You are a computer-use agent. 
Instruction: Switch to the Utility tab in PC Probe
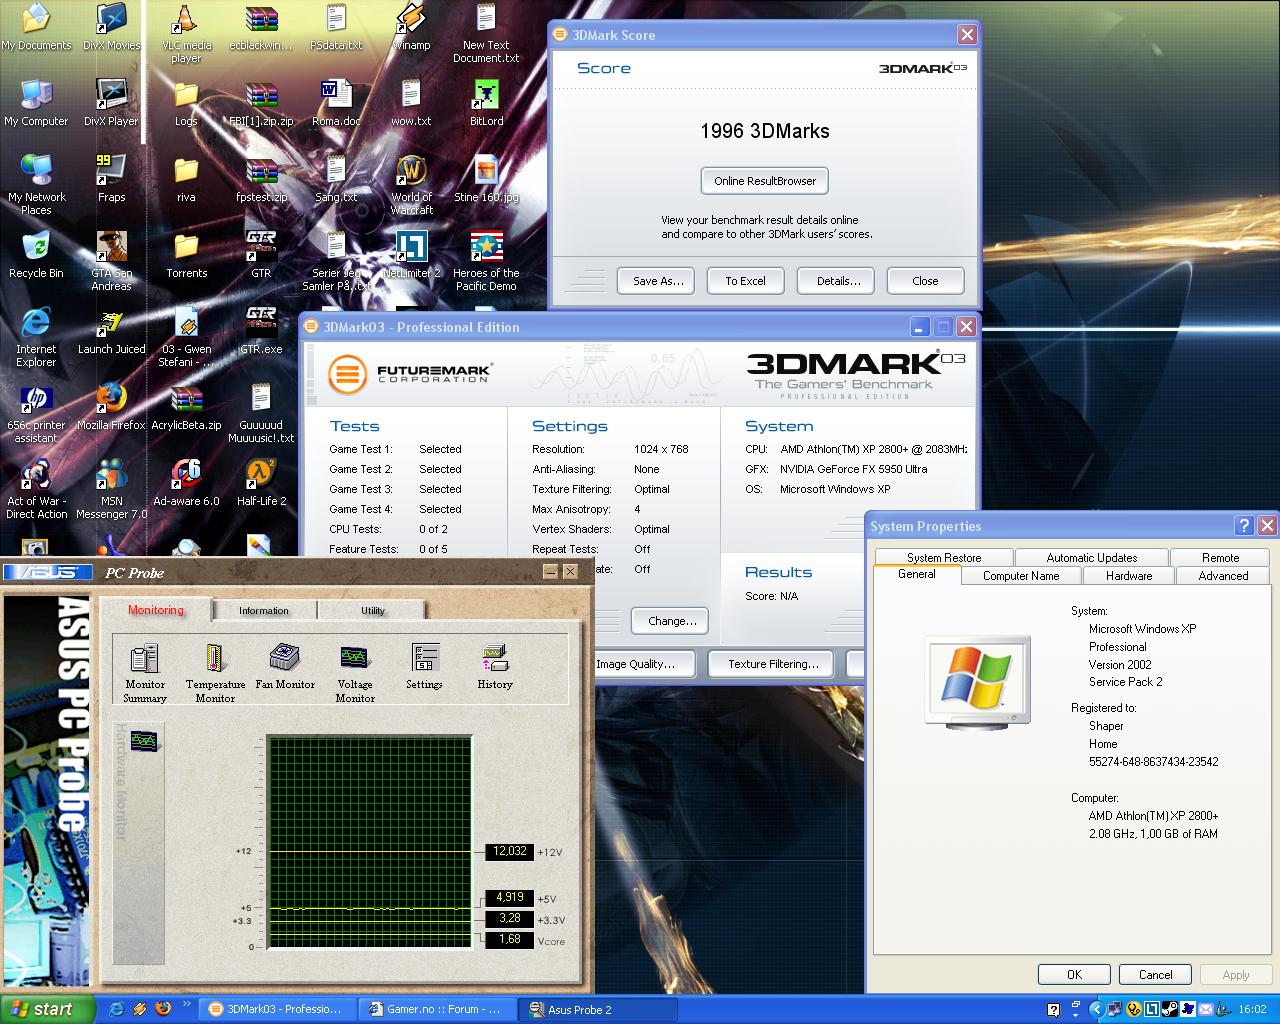372,610
